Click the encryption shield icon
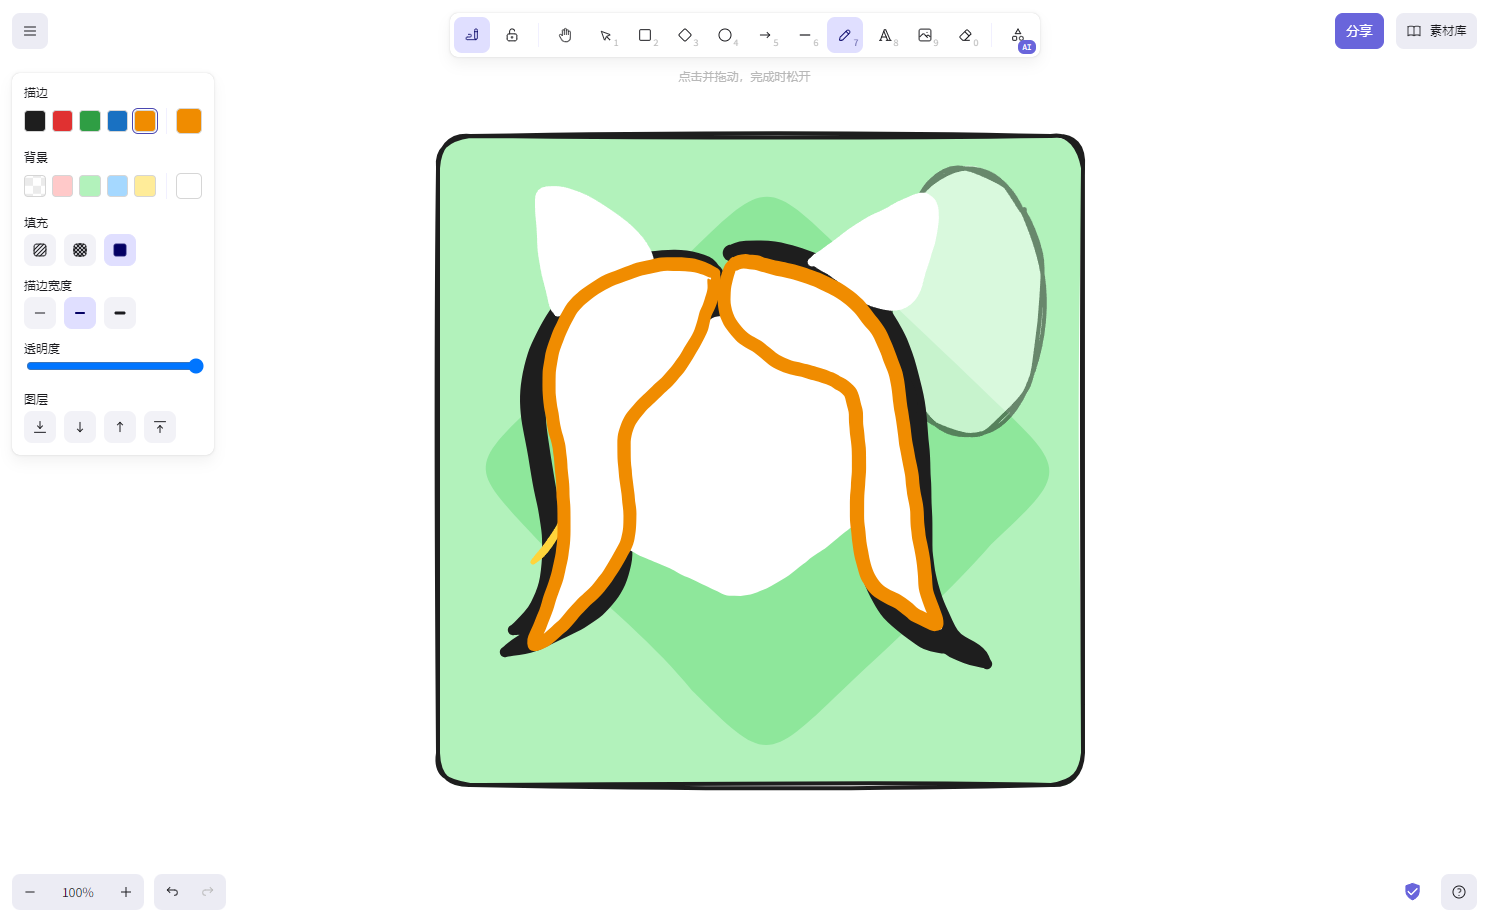This screenshot has height=920, width=1487. [x=1412, y=892]
